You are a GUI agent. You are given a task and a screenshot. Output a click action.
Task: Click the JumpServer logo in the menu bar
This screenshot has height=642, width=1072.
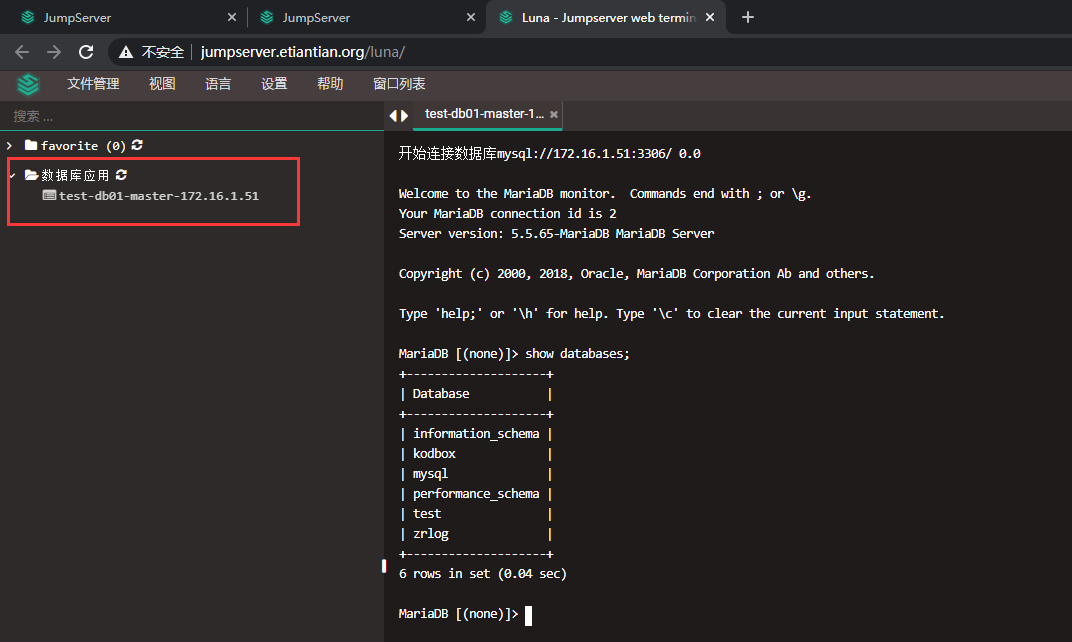(x=28, y=85)
